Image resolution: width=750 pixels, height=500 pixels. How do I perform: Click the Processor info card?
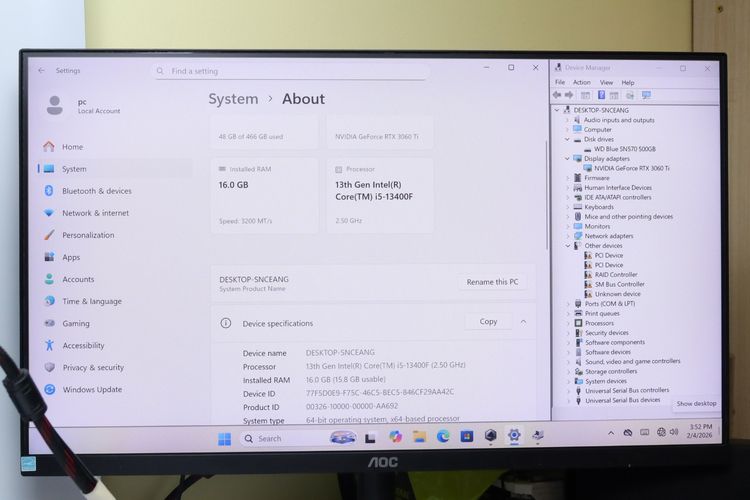click(x=380, y=196)
